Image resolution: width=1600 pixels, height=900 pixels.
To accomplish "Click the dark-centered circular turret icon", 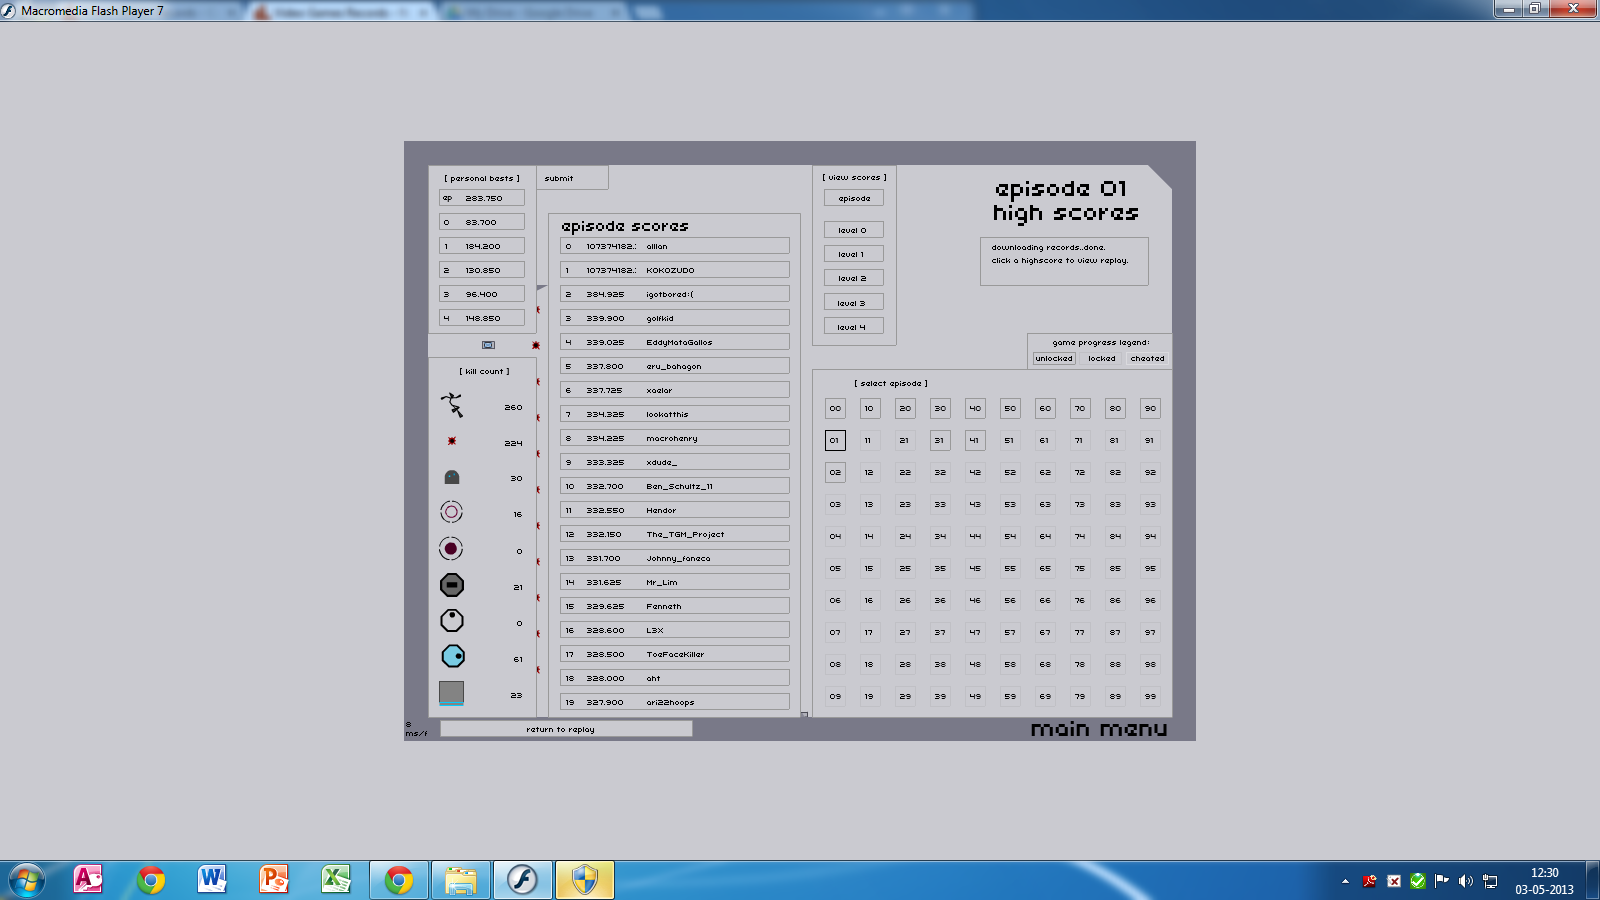I will pyautogui.click(x=451, y=549).
